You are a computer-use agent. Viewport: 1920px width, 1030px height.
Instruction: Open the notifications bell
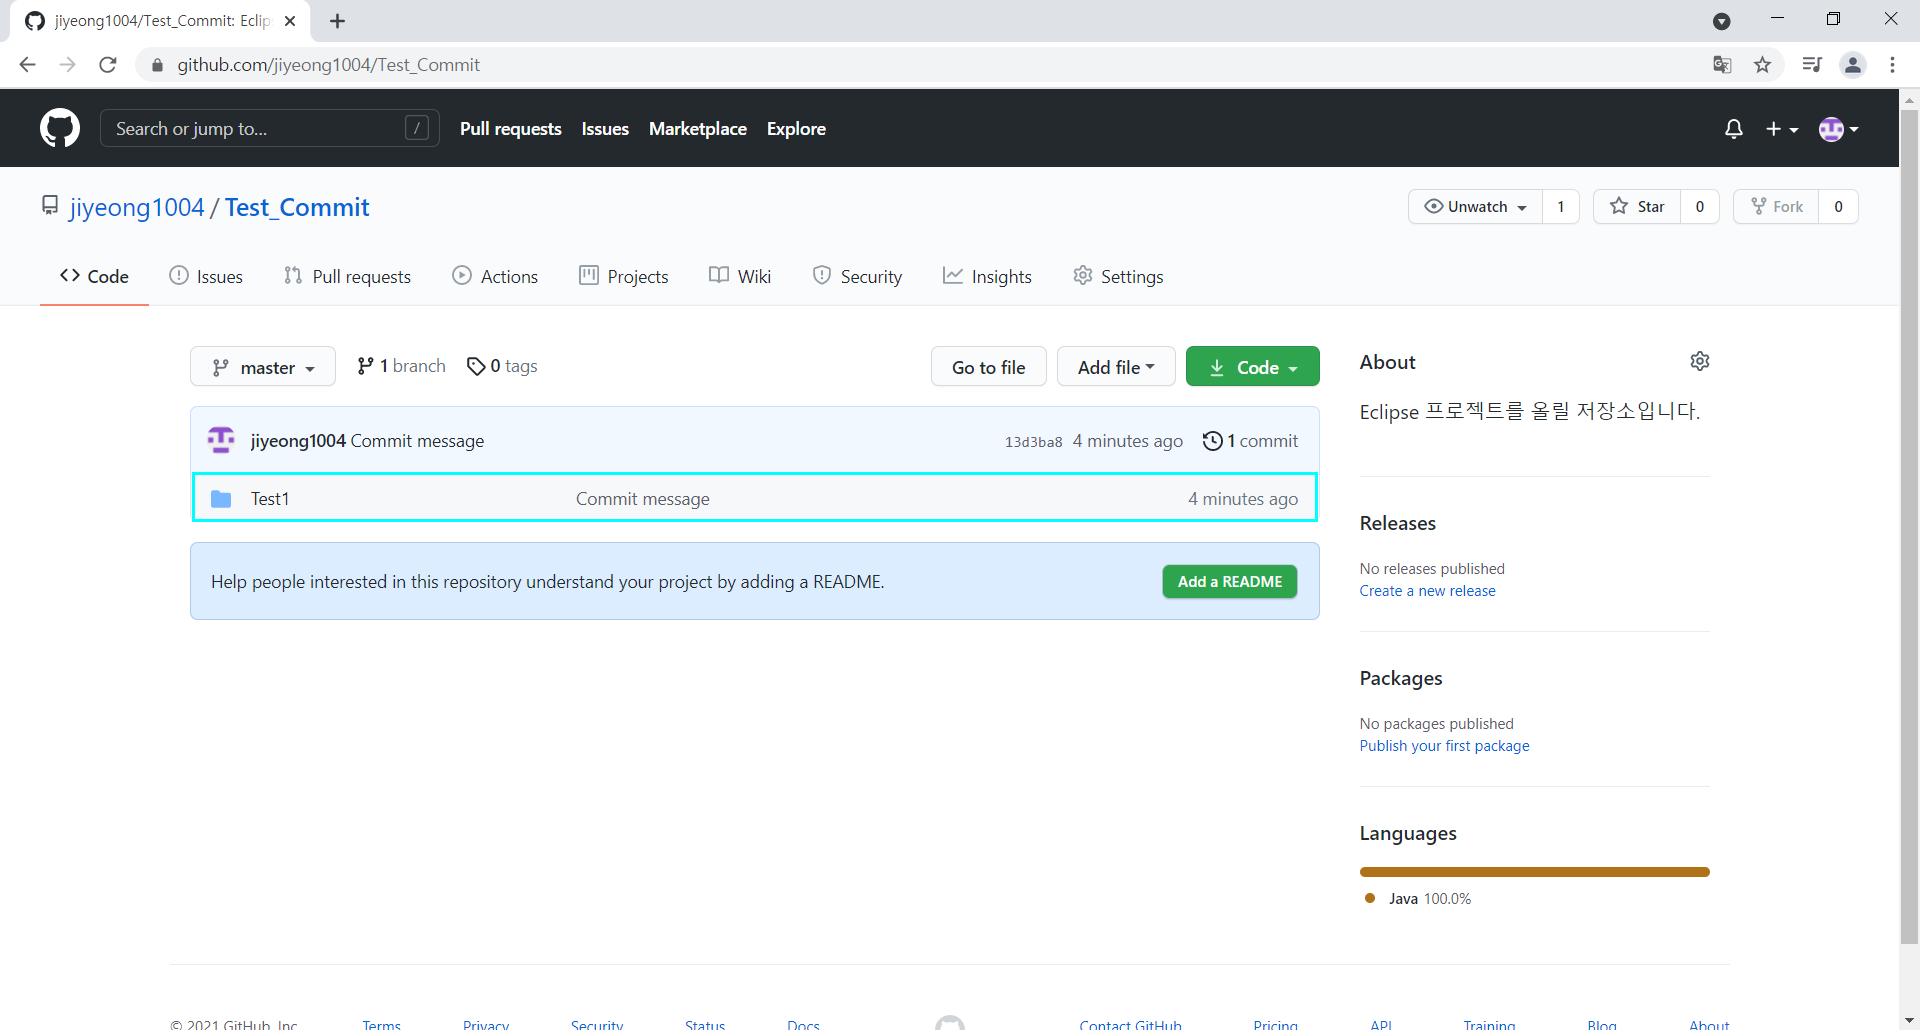[x=1734, y=129]
